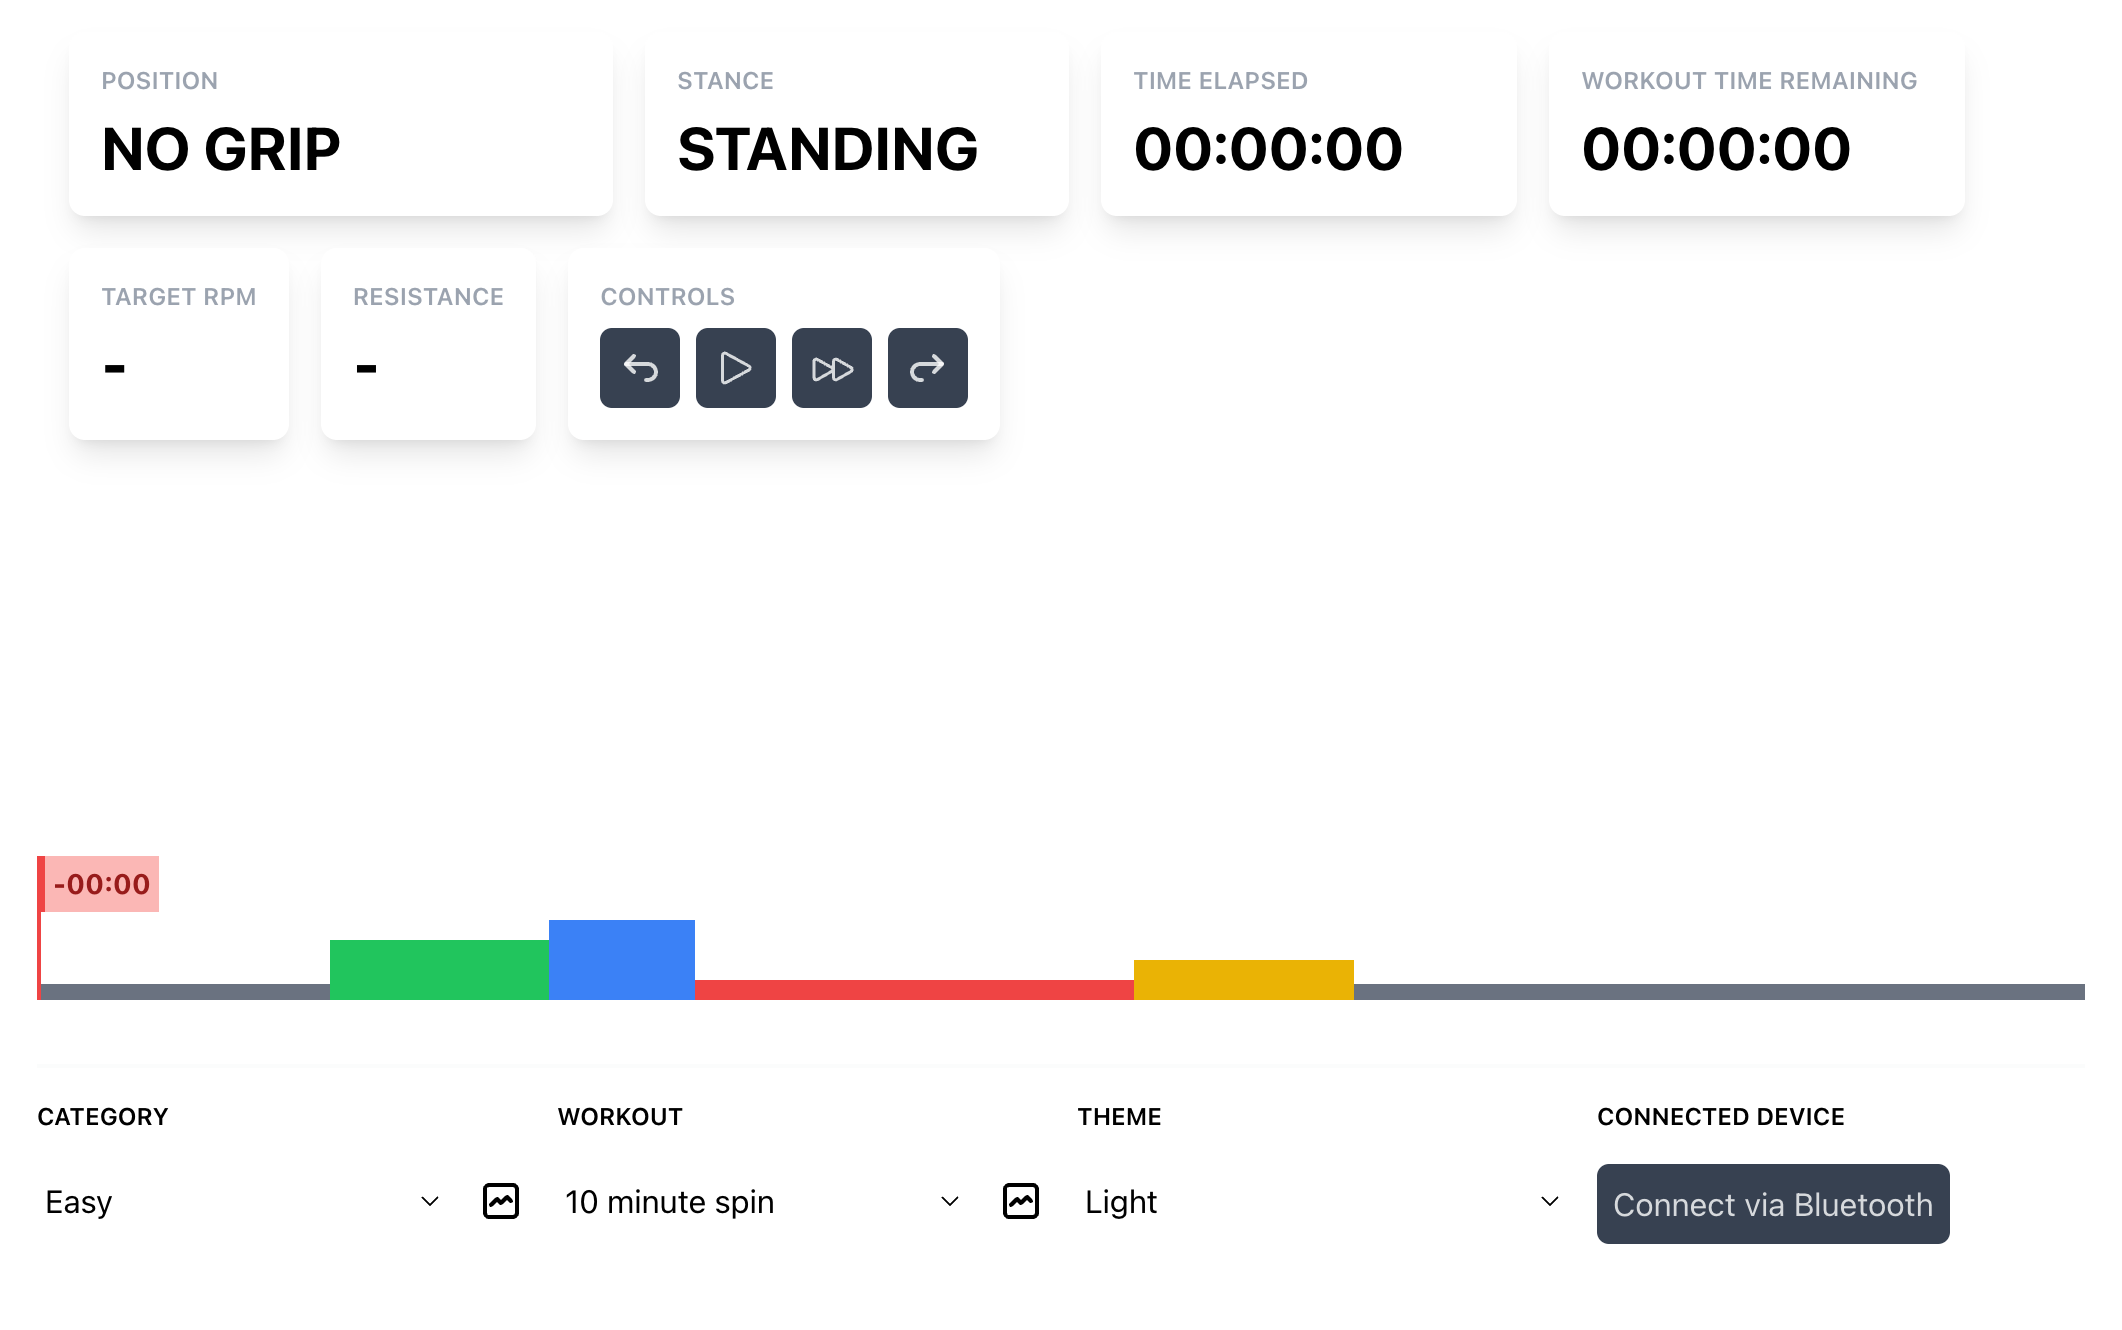Click the Time Elapsed counter card
Image resolution: width=2122 pixels, height=1330 pixels.
(x=1308, y=124)
